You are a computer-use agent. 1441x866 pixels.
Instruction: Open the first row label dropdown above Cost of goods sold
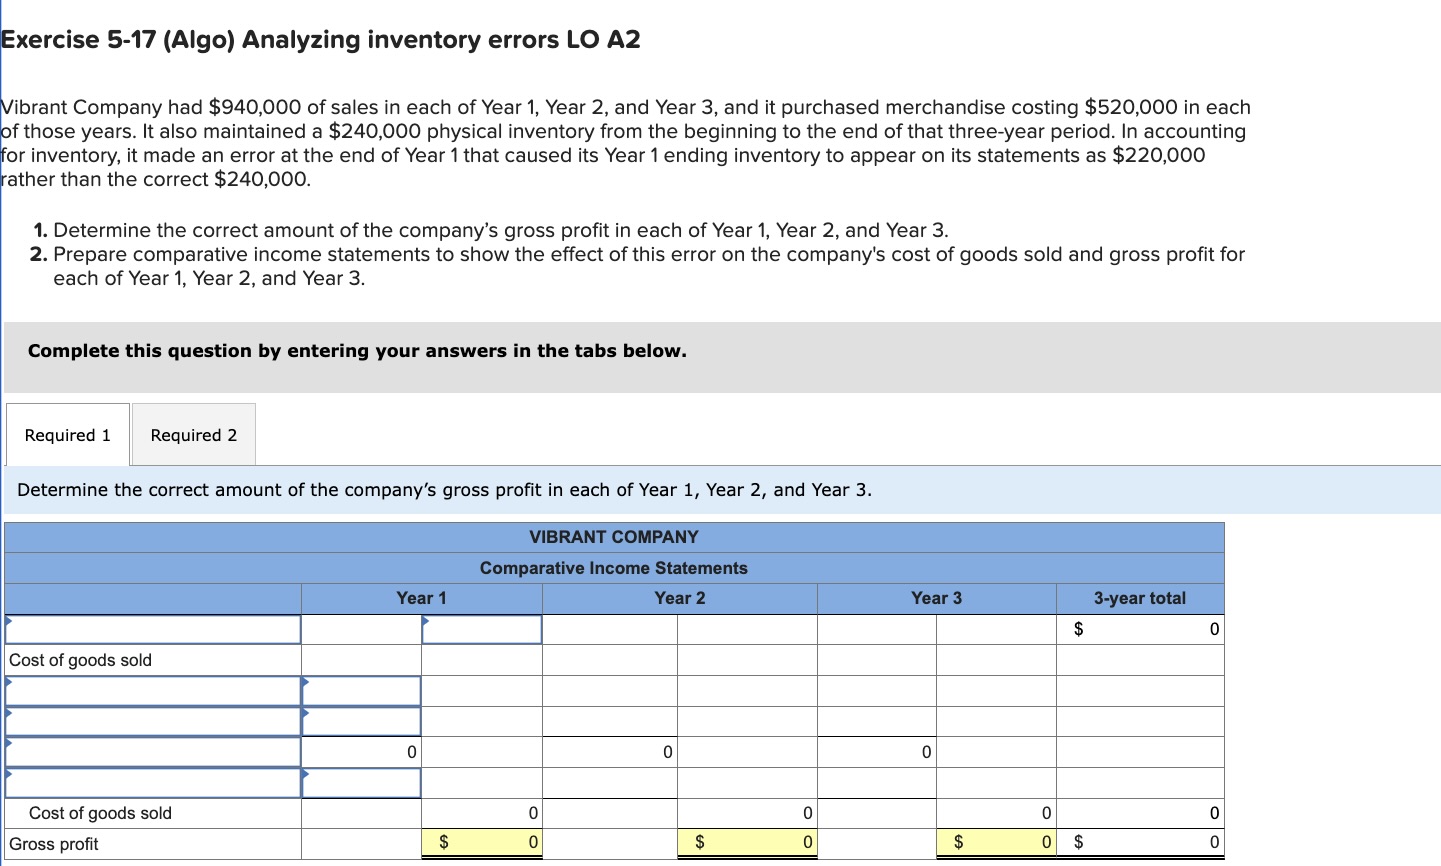pos(152,629)
